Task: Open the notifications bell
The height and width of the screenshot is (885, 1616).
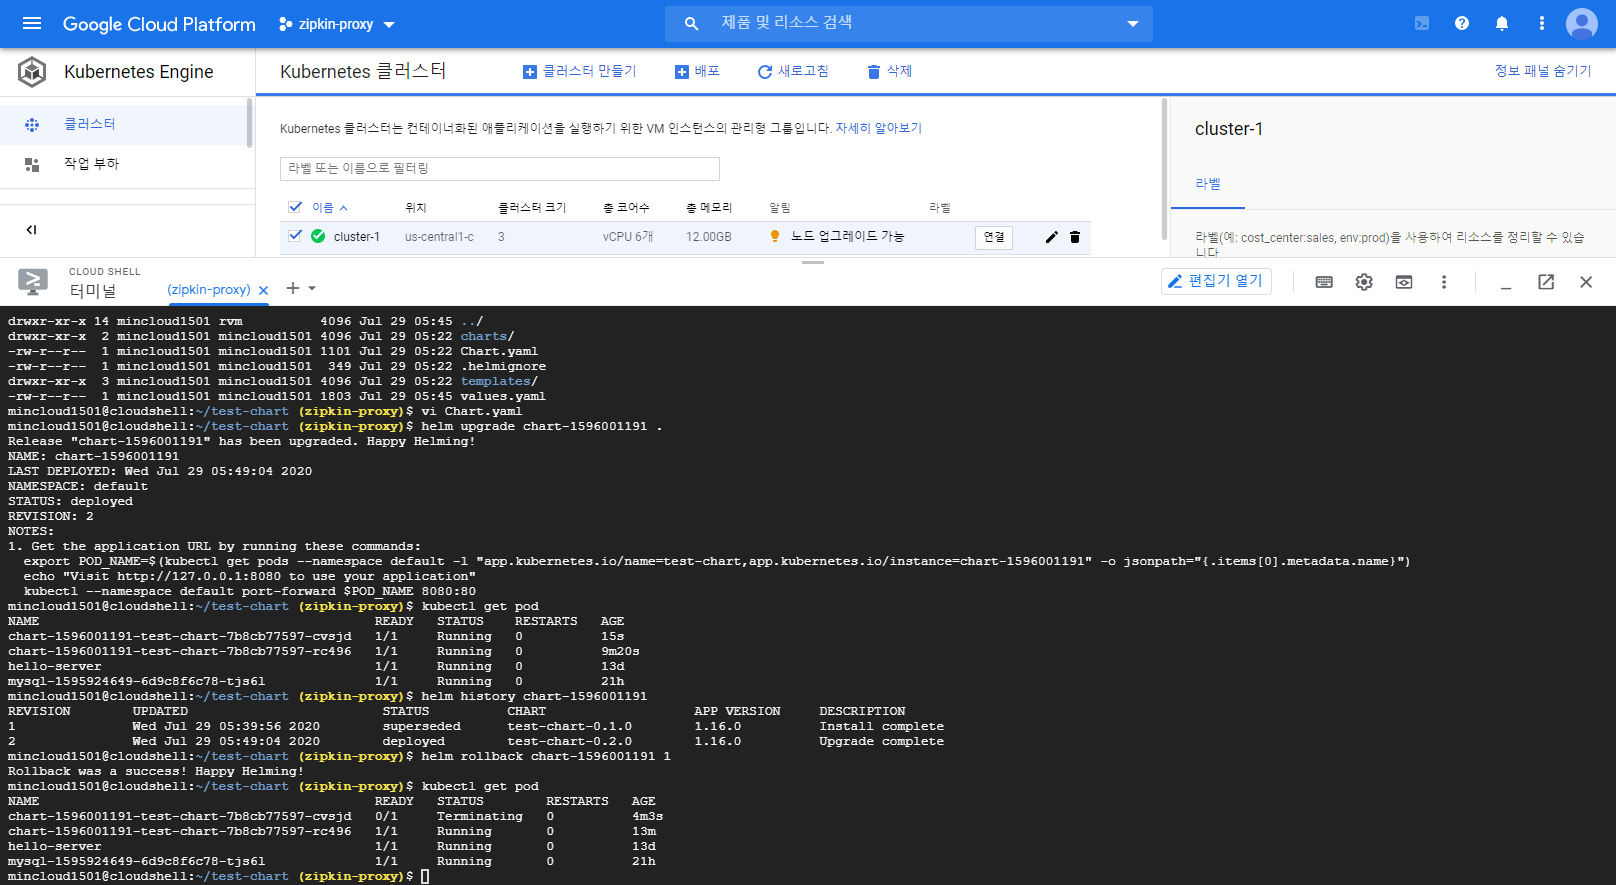Action: (1502, 23)
